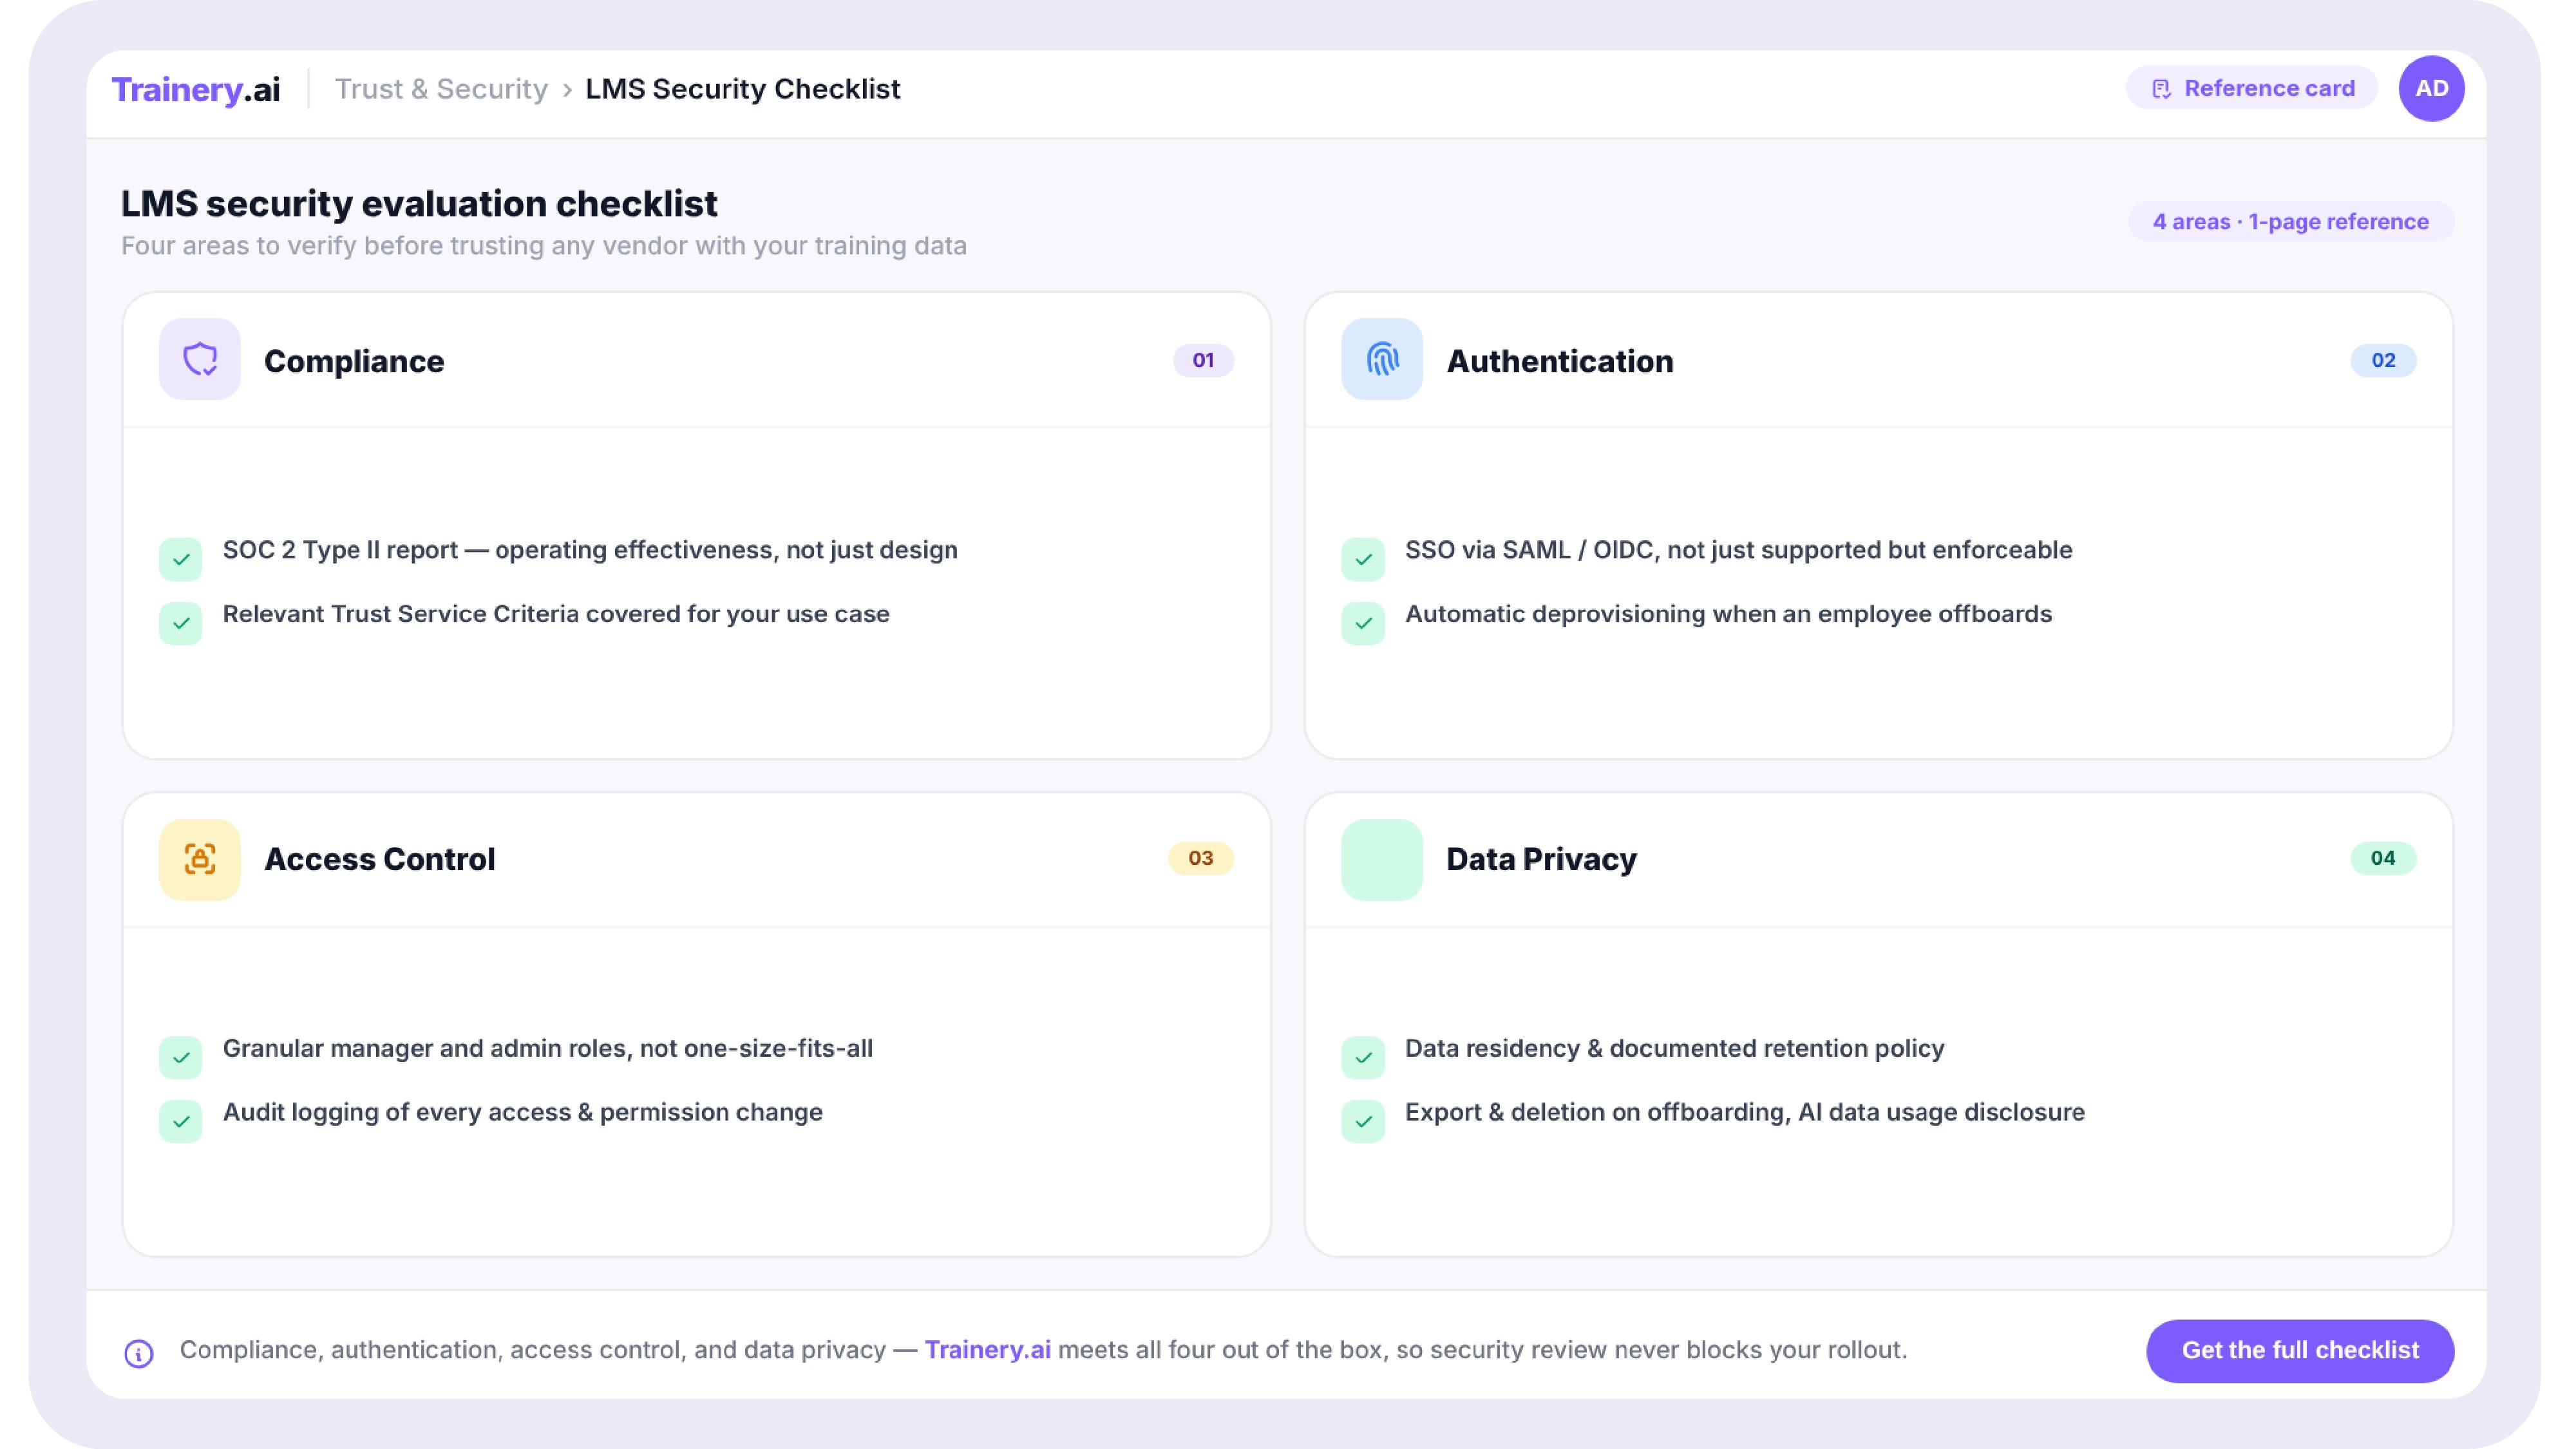The width and height of the screenshot is (2576, 1449).
Task: Open the AD user avatar
Action: 2431,88
